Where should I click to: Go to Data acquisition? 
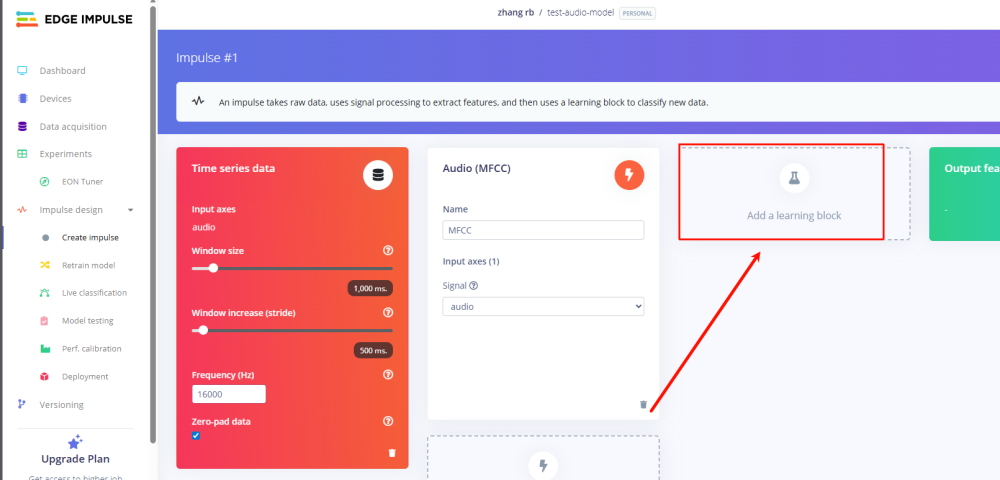pos(72,127)
